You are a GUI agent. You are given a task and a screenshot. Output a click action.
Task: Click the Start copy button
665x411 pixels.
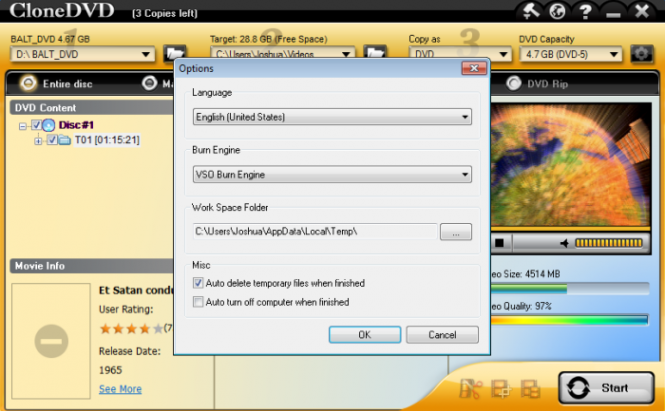pyautogui.click(x=606, y=388)
